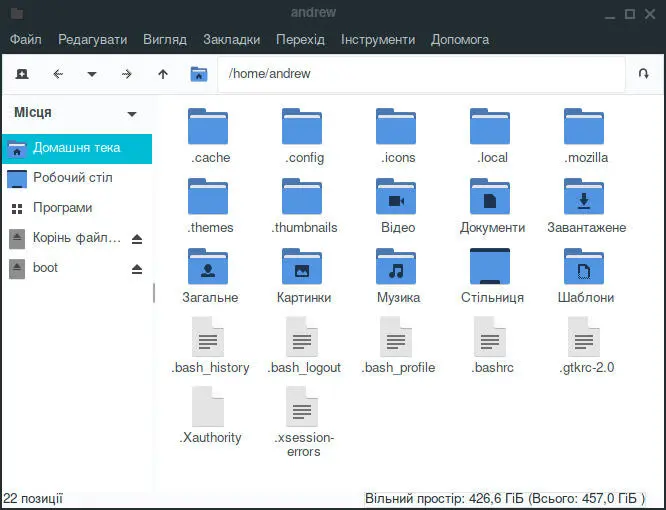Select the .thumbnails folder icon
666x510 pixels.
[x=302, y=197]
